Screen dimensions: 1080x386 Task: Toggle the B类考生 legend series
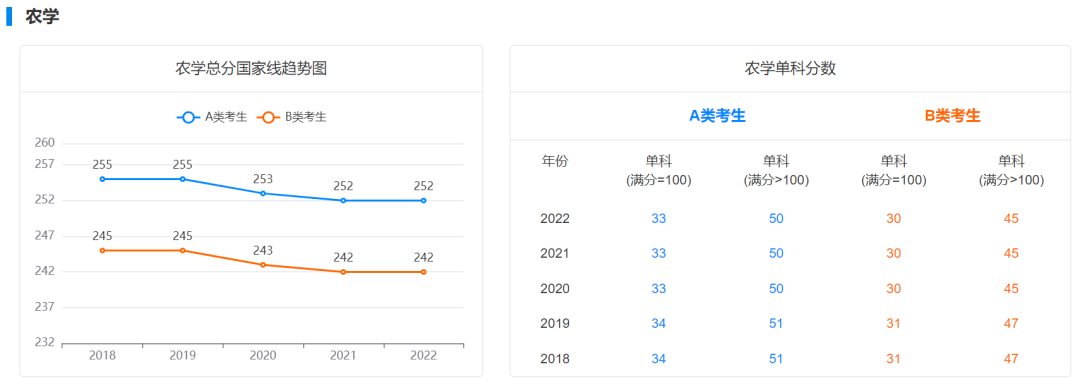(x=292, y=117)
